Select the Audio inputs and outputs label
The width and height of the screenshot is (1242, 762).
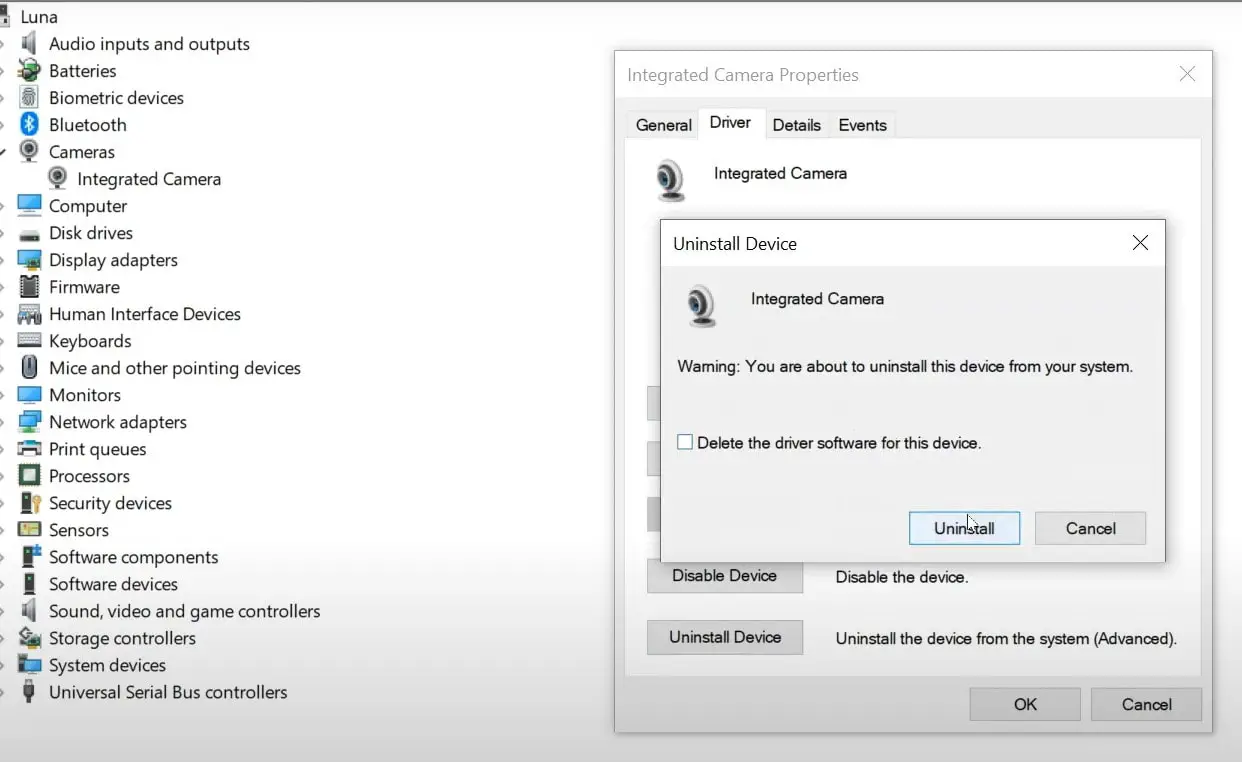tap(149, 44)
